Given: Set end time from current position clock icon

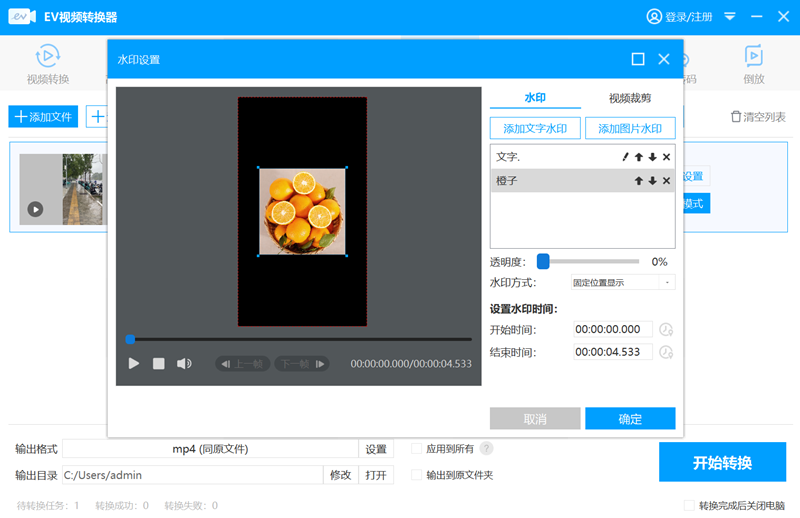Looking at the screenshot, I should [x=666, y=352].
